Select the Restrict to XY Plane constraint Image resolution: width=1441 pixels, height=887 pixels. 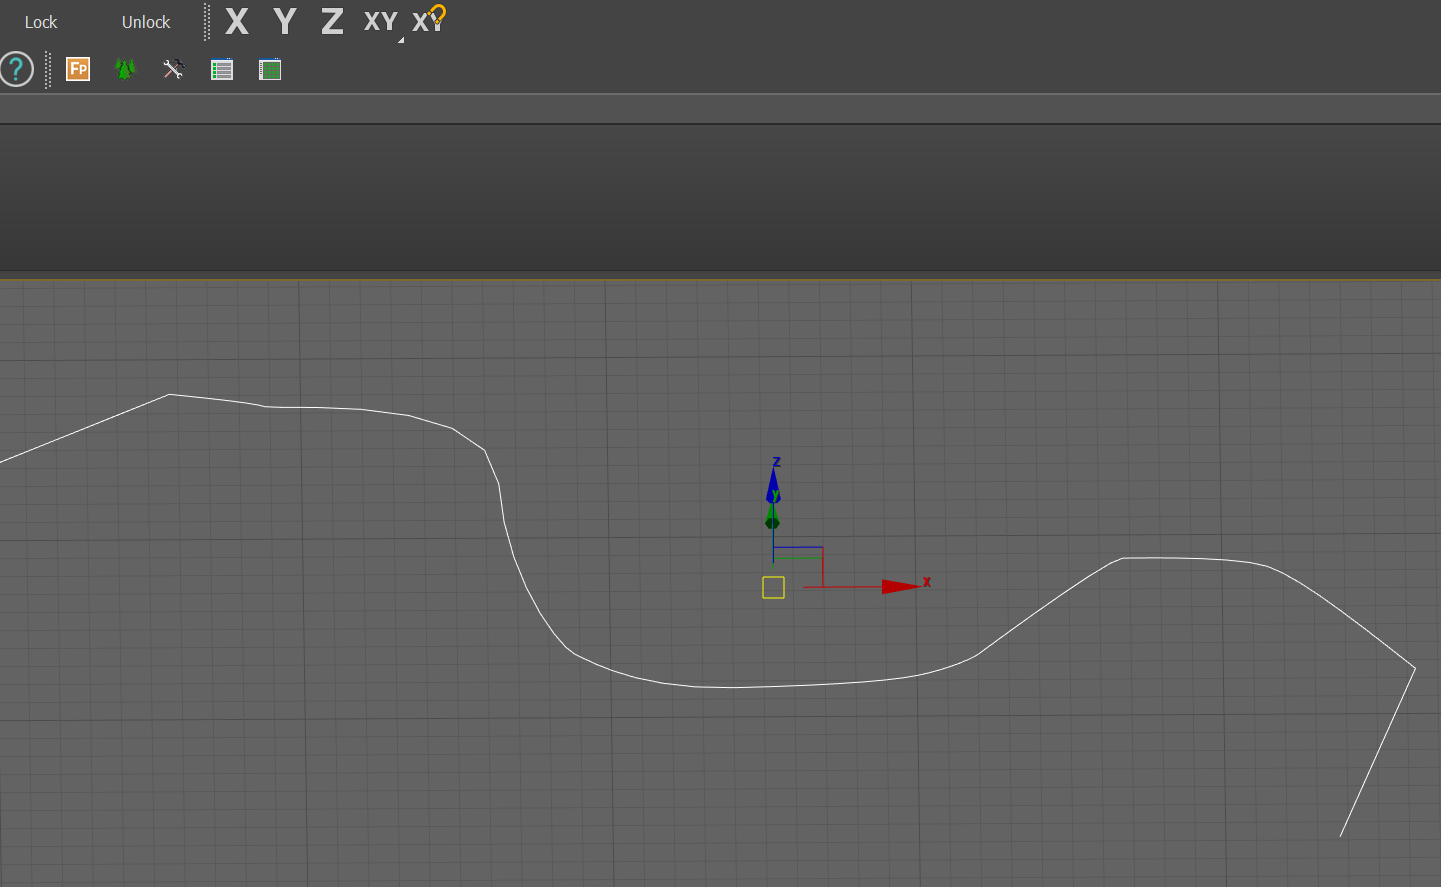click(x=380, y=21)
